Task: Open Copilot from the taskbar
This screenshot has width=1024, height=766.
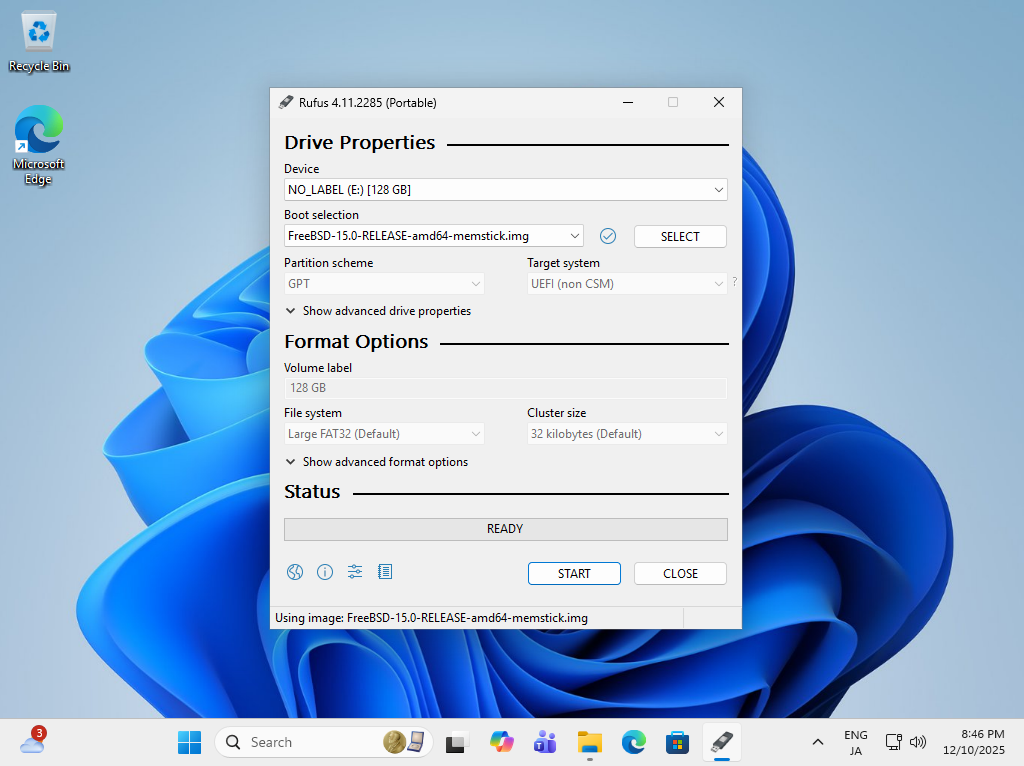Action: coord(501,742)
